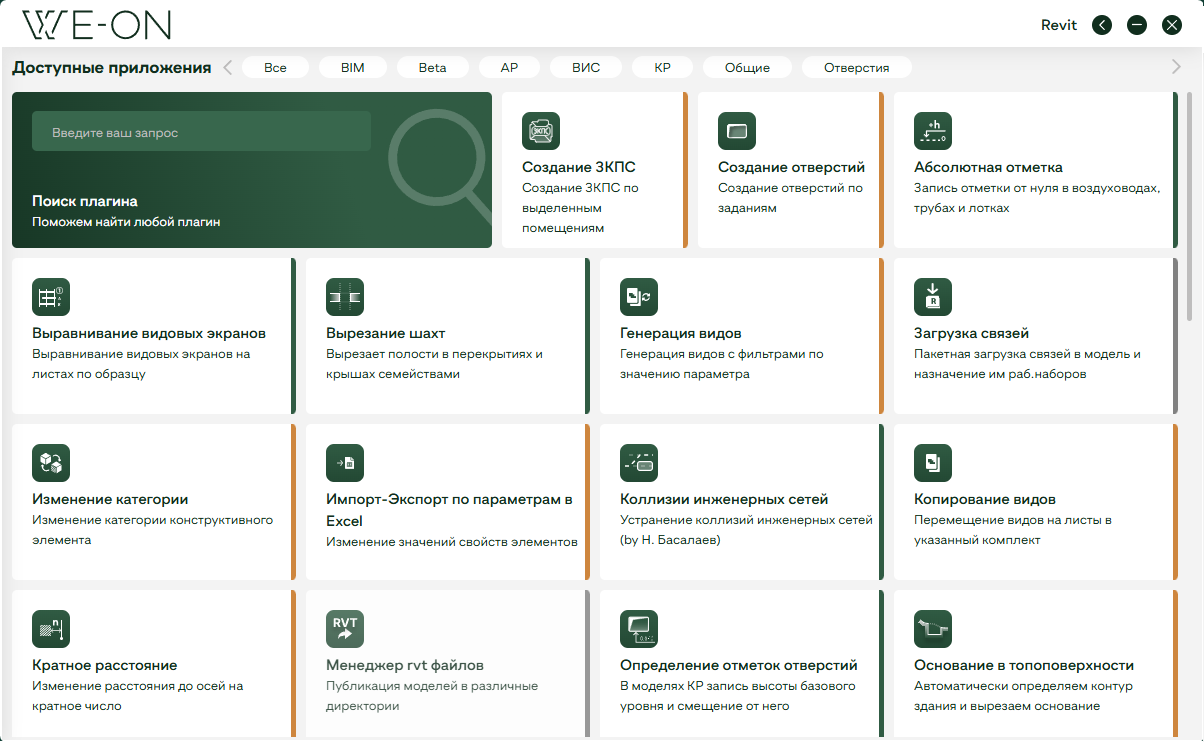Click the Выравнивание видовых экранов icon
Screen dimensions: 1204x742
pos(51,297)
